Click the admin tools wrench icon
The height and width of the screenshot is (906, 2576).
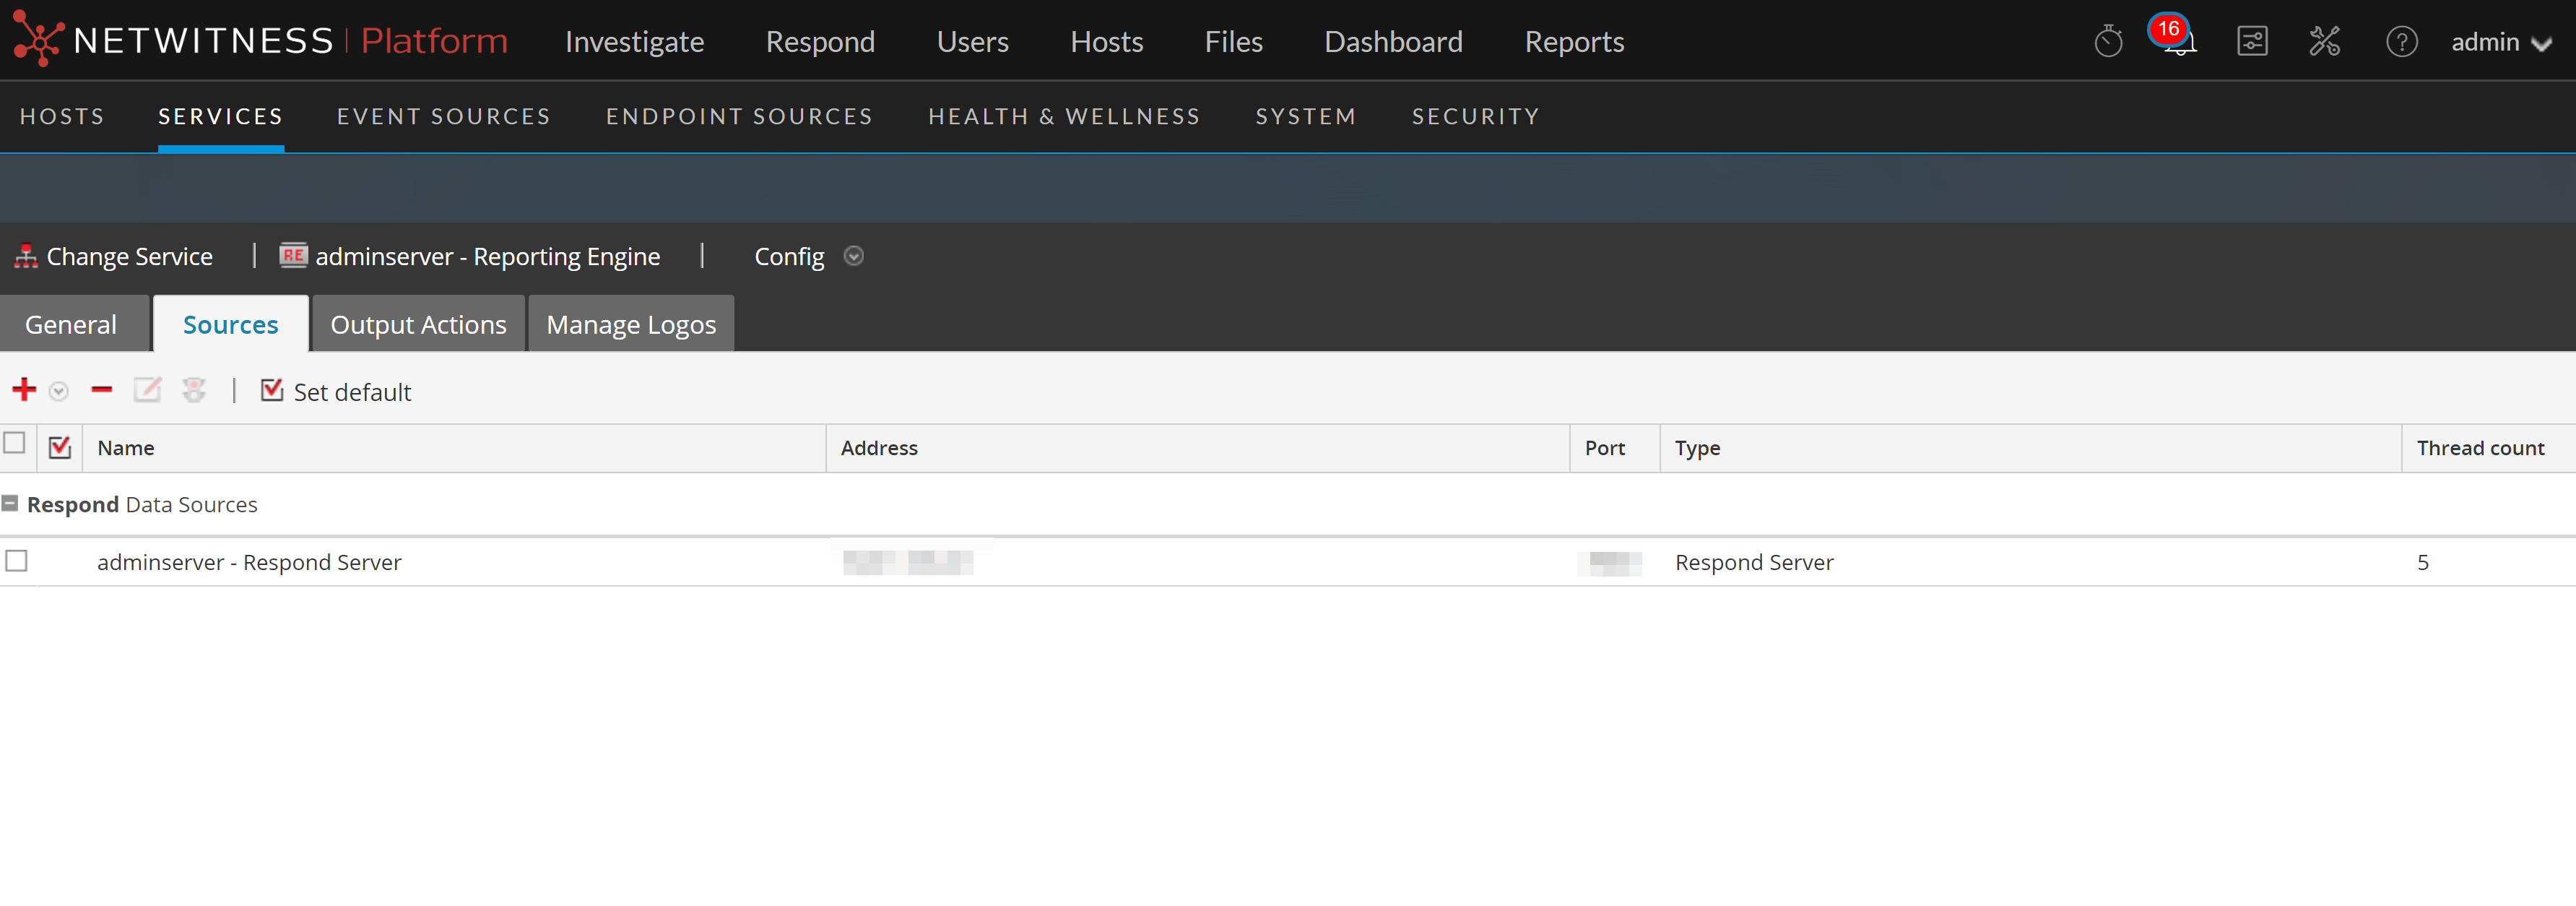2324,42
